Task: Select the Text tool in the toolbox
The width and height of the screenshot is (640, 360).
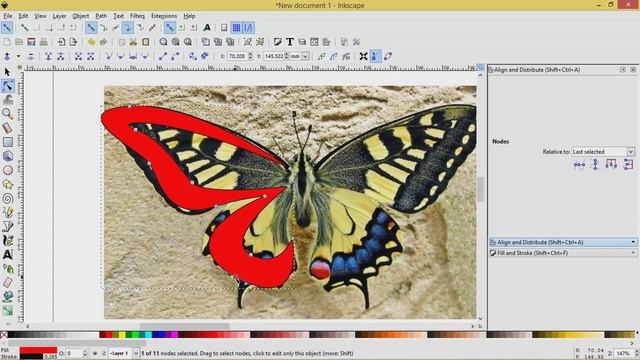Action: (x=7, y=255)
